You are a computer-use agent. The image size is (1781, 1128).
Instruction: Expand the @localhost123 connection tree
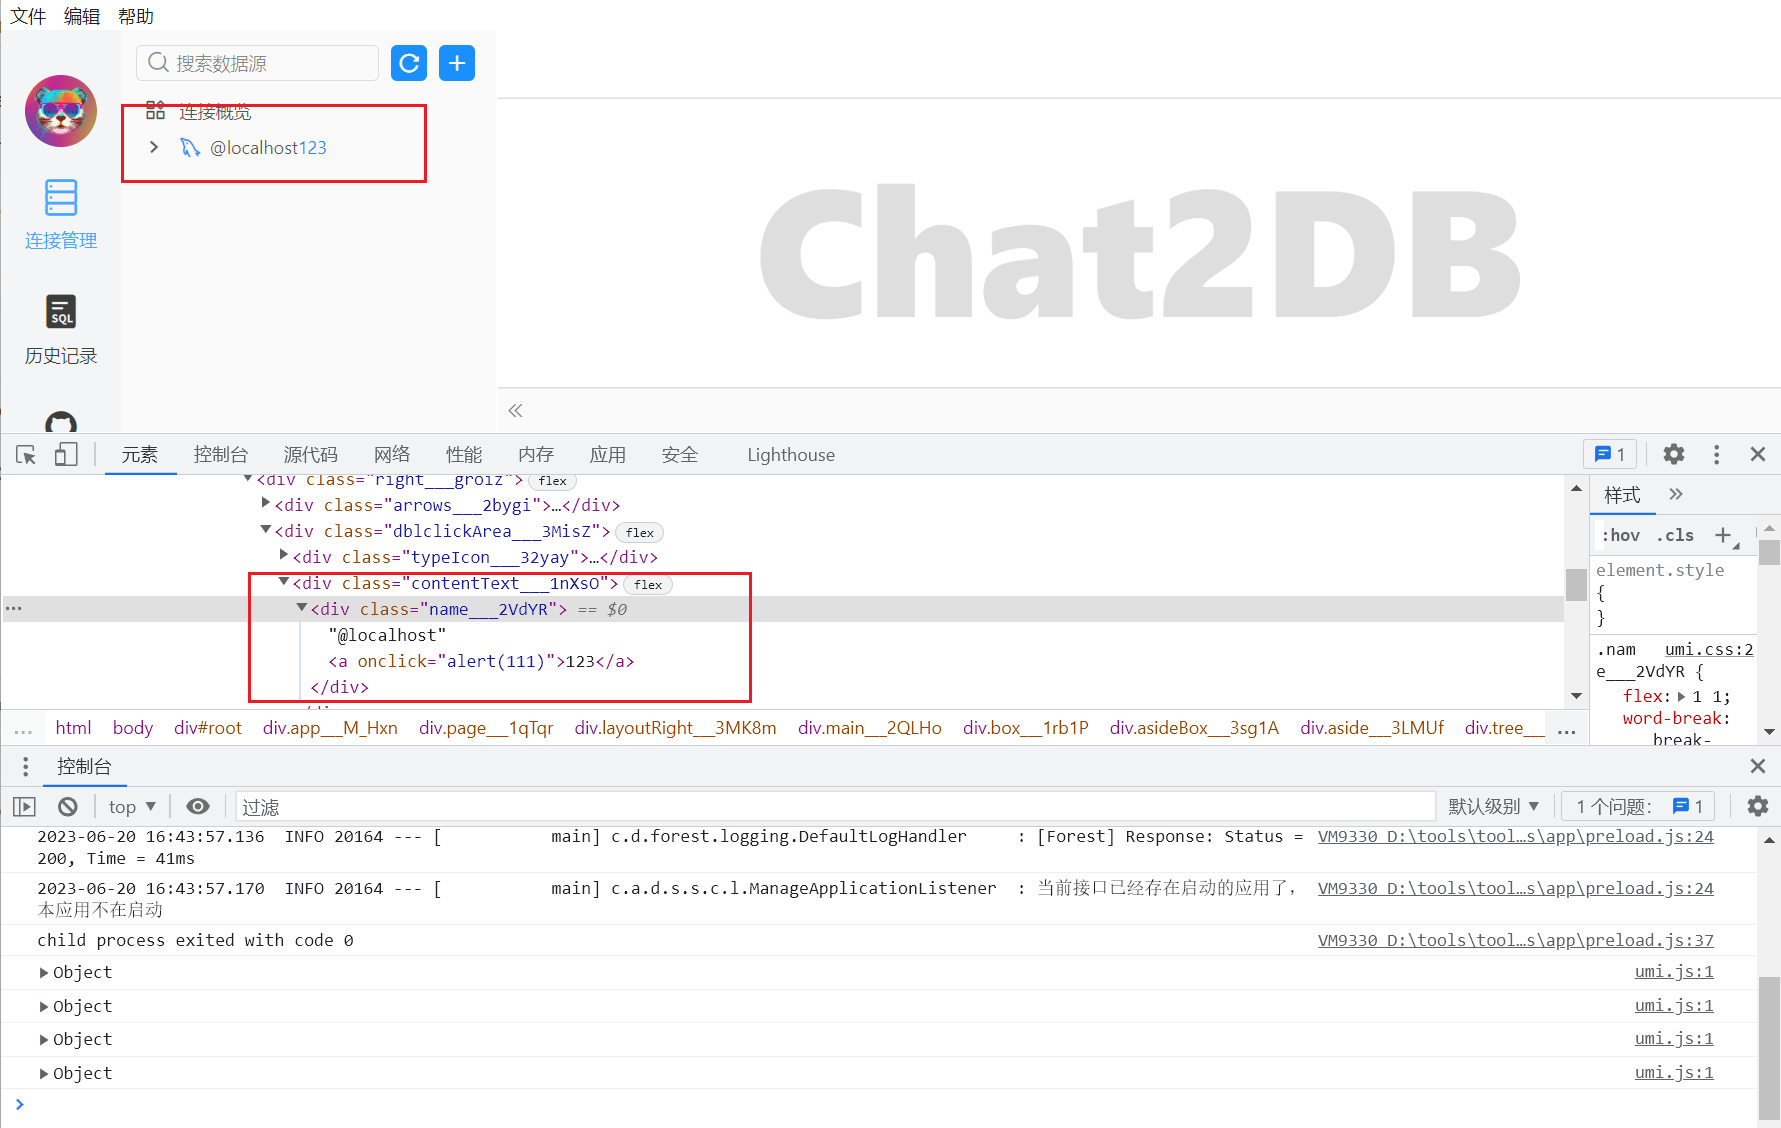click(153, 147)
